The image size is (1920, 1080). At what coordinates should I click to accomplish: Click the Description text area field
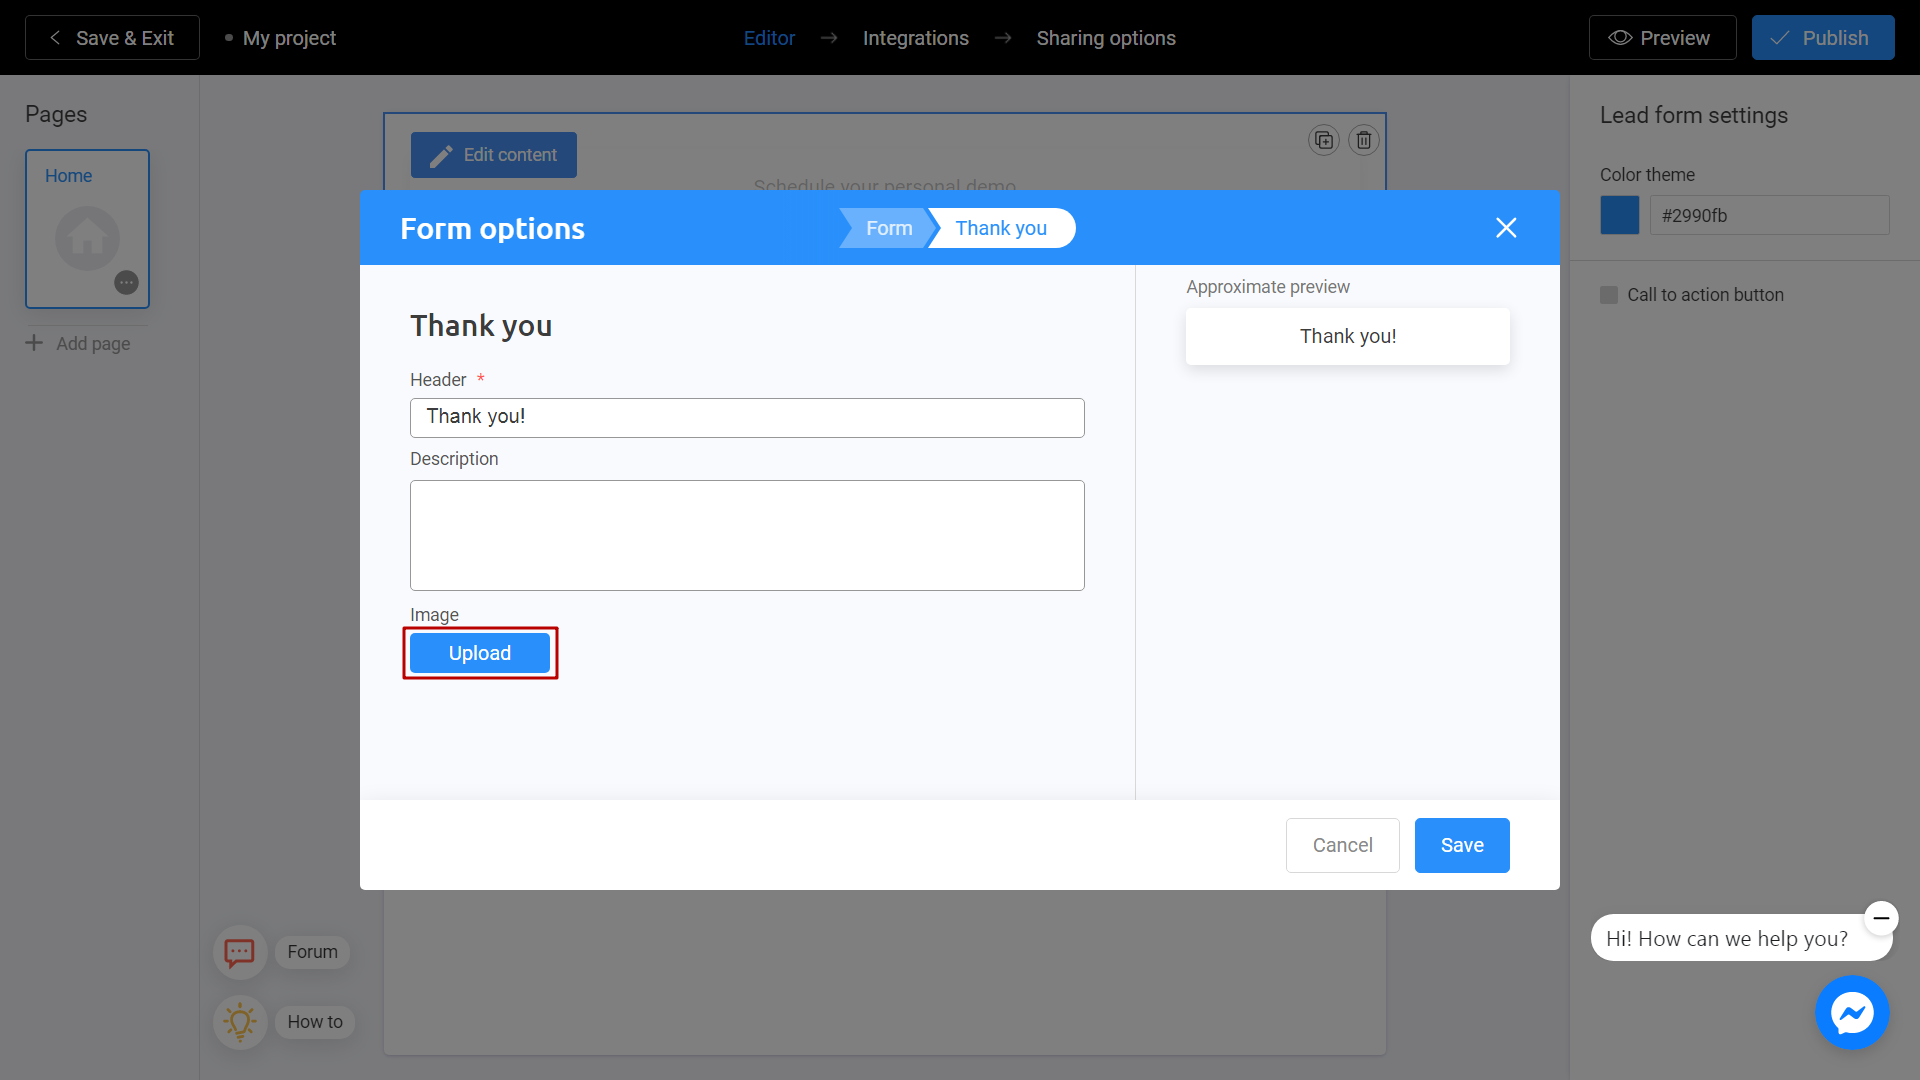click(x=746, y=535)
